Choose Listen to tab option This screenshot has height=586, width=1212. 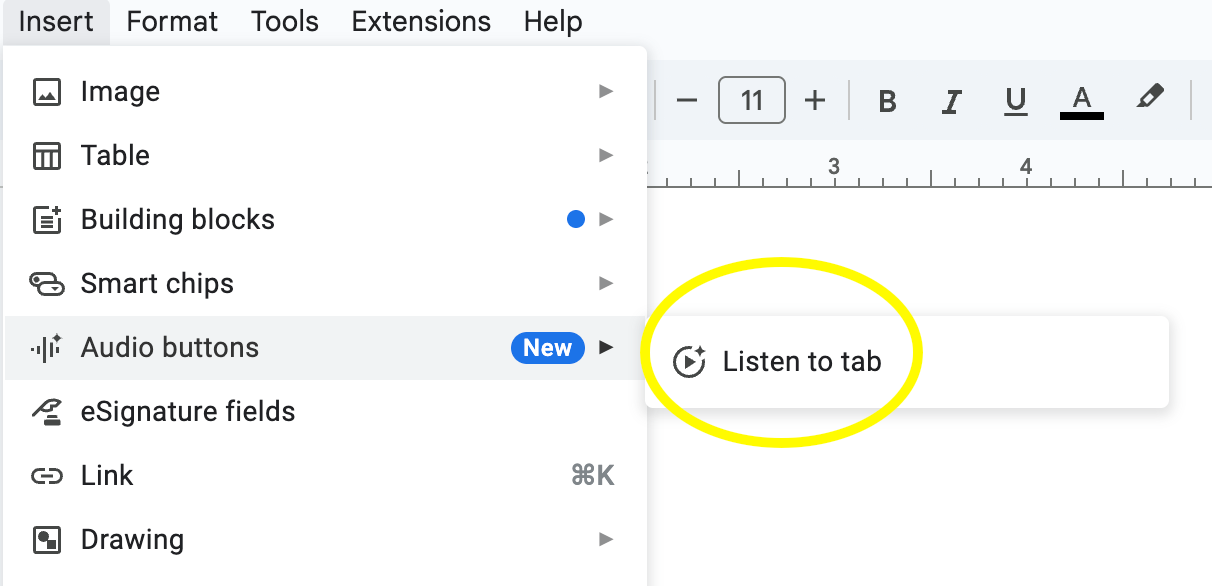(801, 361)
